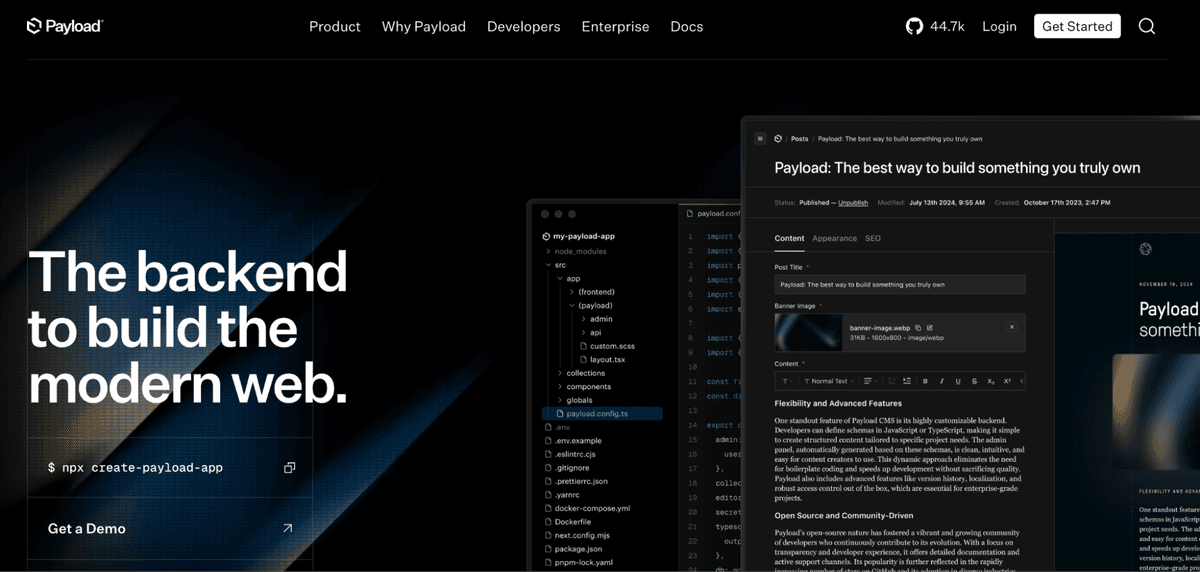Click the Payload logo icon in the preview pane
The height and width of the screenshot is (572, 1200).
pyautogui.click(x=1146, y=249)
